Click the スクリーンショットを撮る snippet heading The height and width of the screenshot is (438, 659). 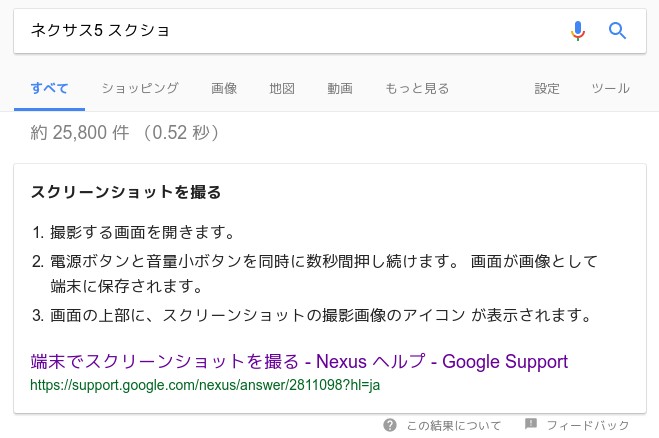126,192
